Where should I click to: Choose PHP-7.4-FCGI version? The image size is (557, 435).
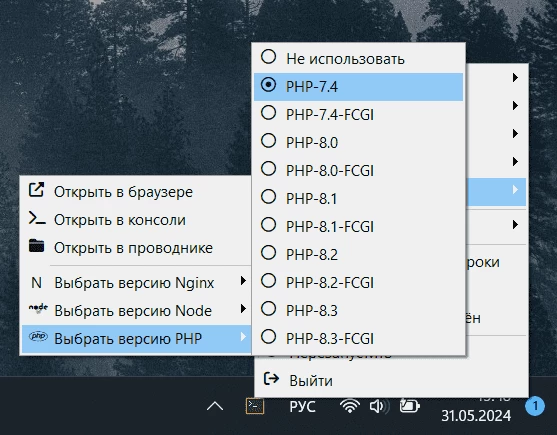click(x=358, y=114)
